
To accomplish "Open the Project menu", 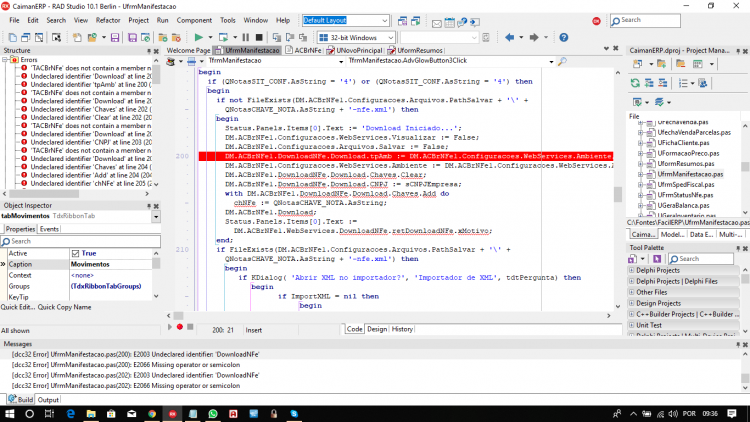I will tap(138, 20).
